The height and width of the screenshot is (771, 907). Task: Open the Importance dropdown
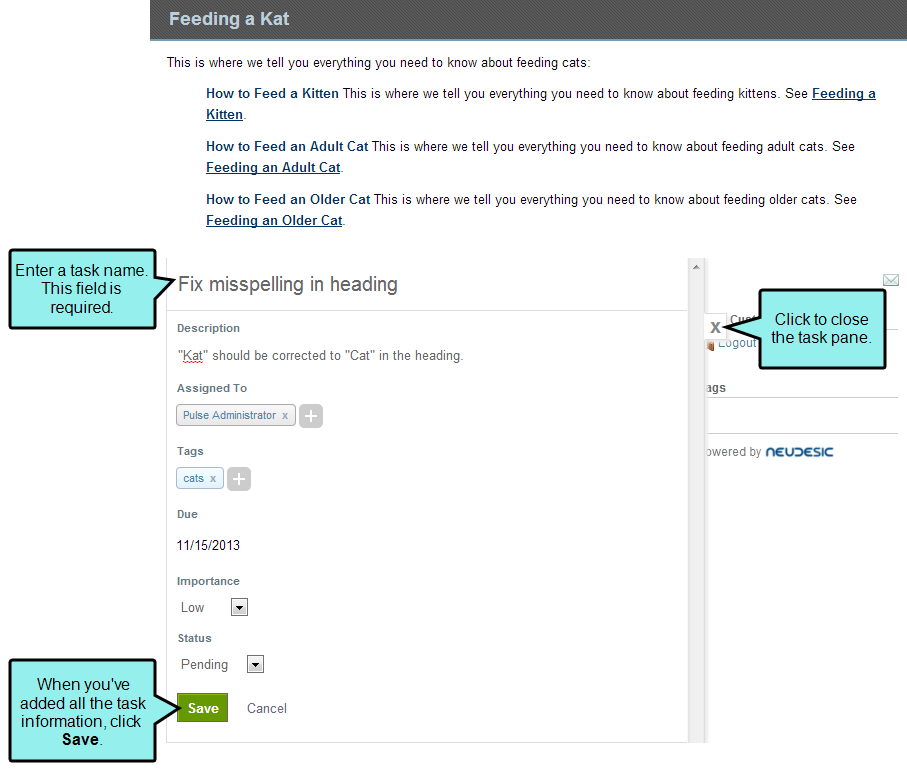(239, 607)
